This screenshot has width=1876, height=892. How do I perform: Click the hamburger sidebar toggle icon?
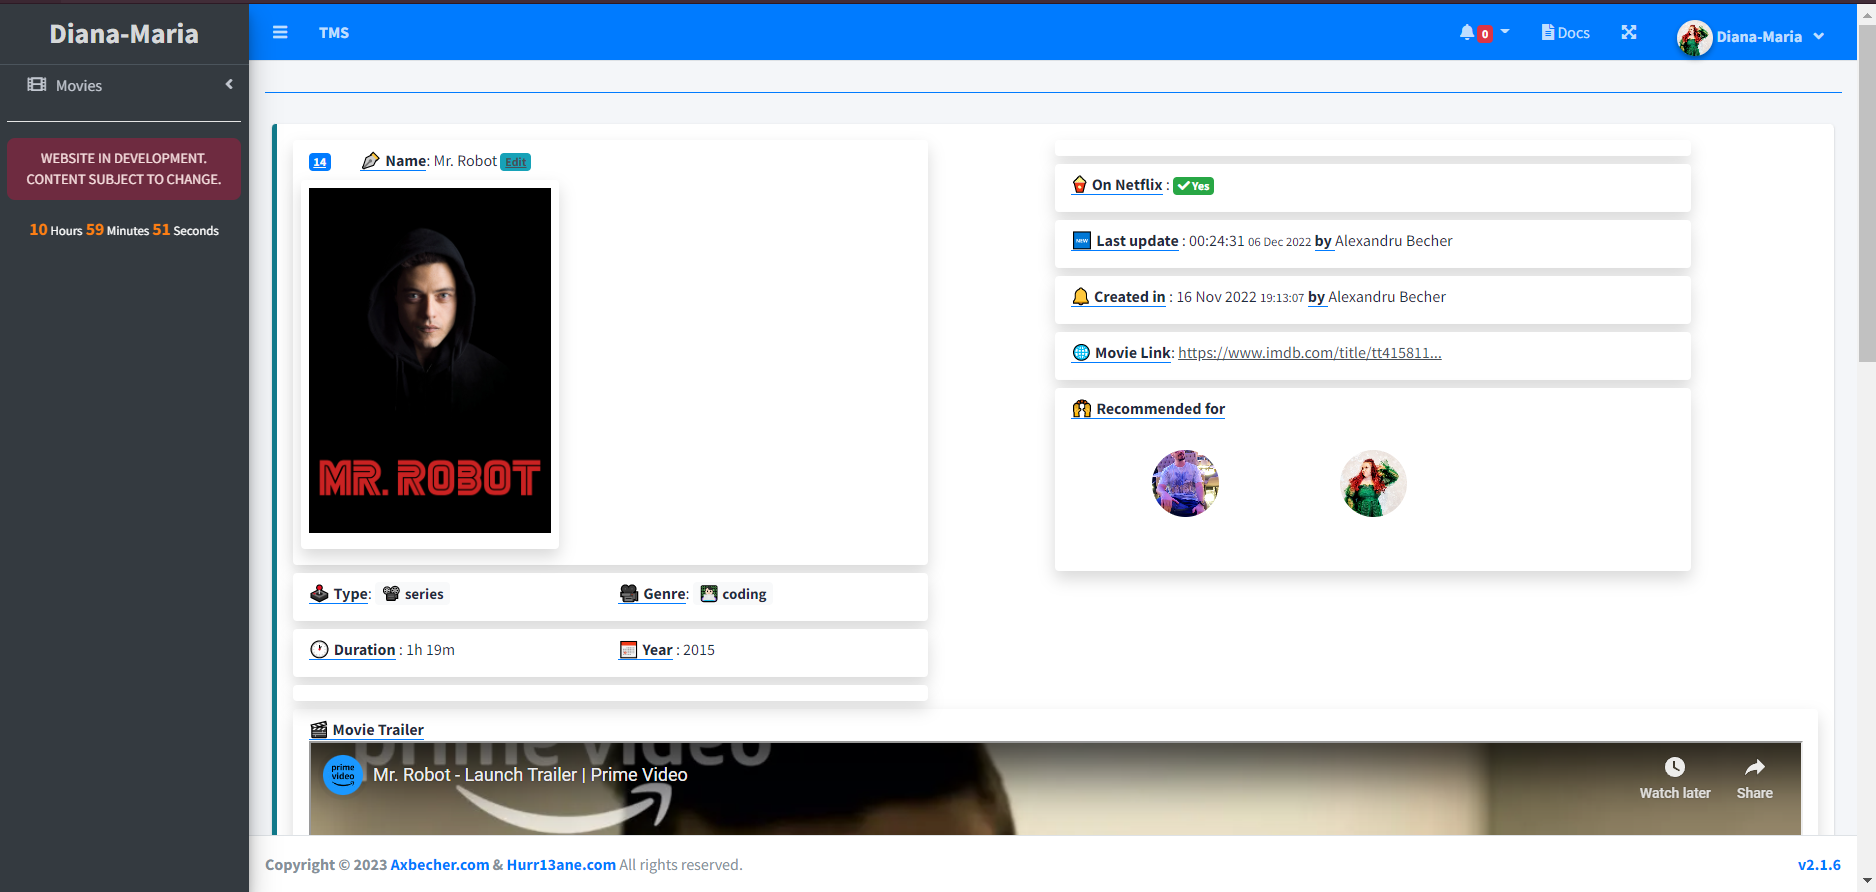point(280,33)
